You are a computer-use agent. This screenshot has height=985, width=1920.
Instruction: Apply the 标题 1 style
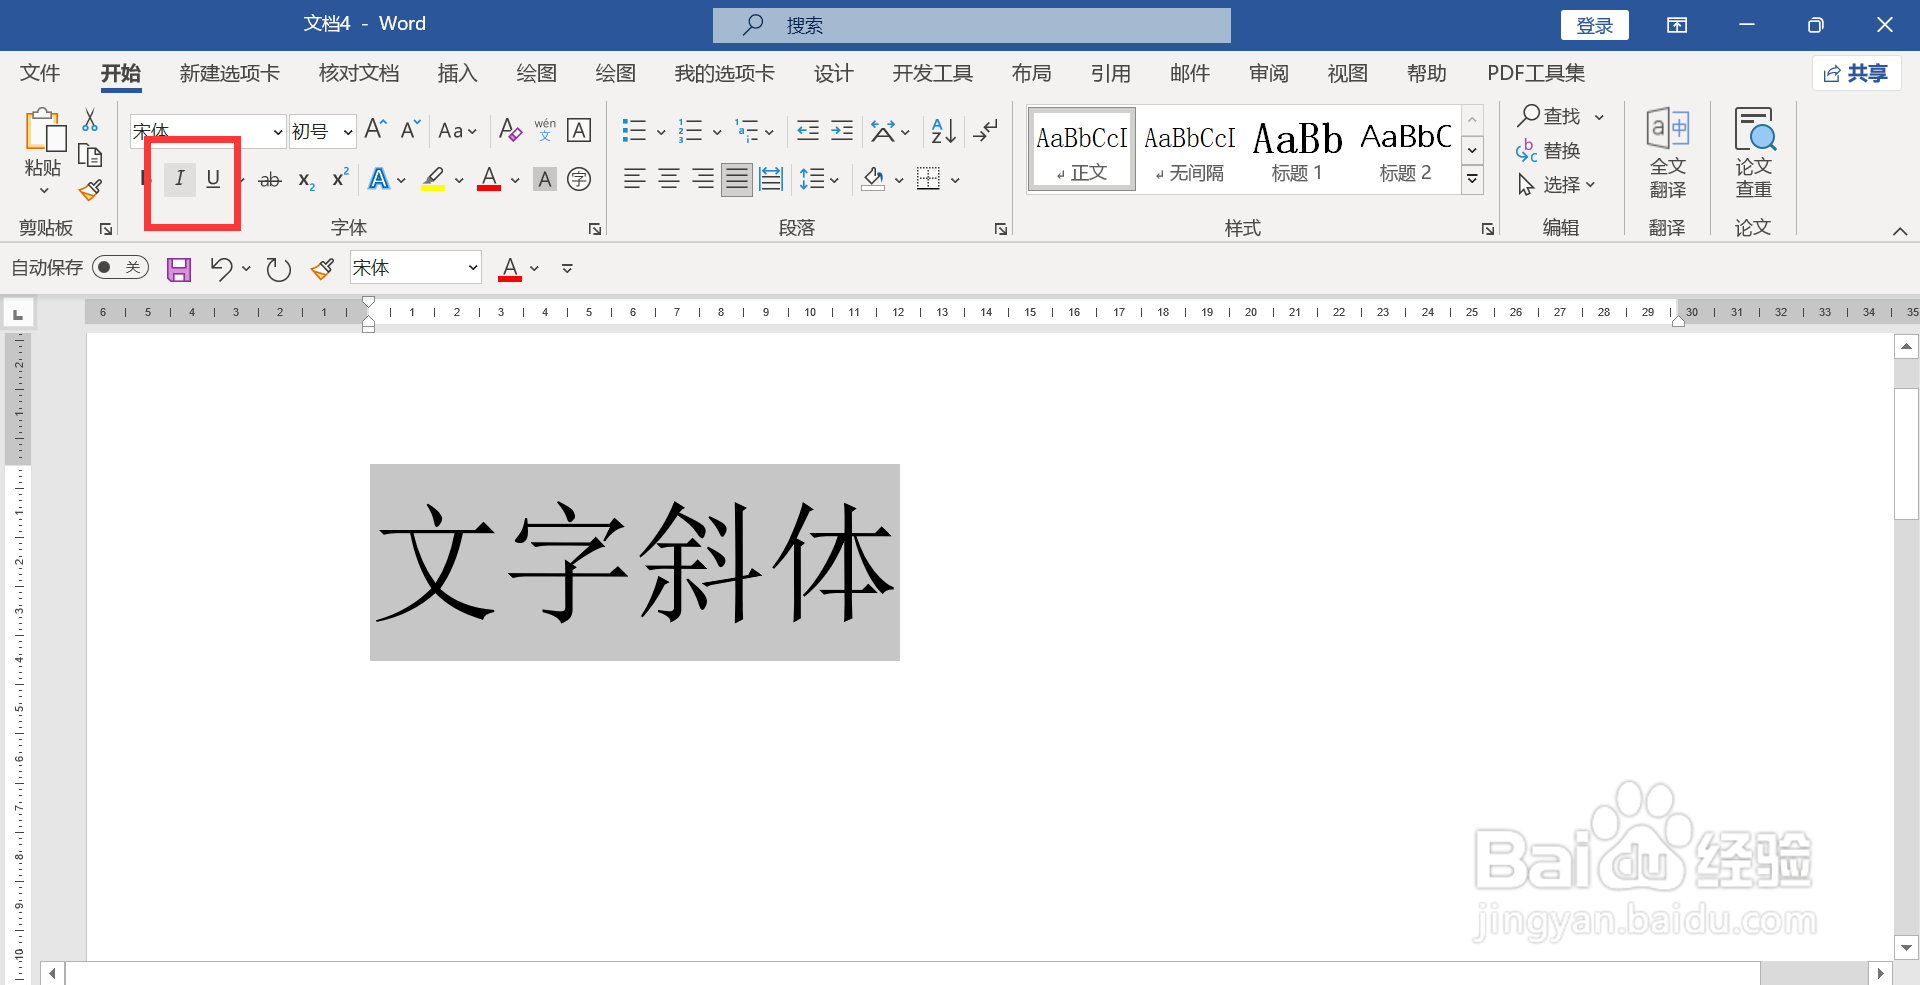point(1297,150)
